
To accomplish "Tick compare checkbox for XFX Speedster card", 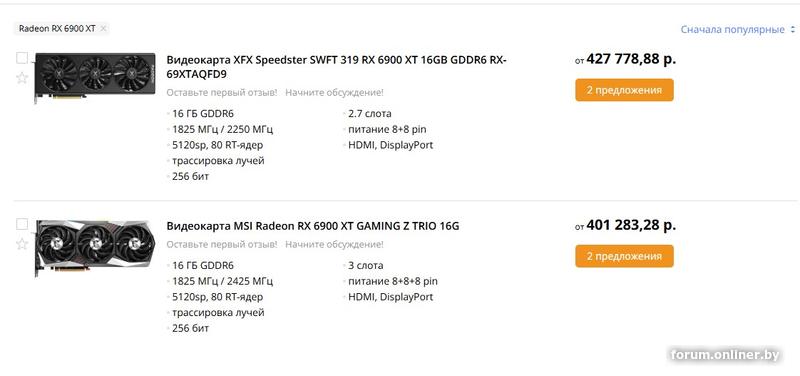I will [x=22, y=58].
